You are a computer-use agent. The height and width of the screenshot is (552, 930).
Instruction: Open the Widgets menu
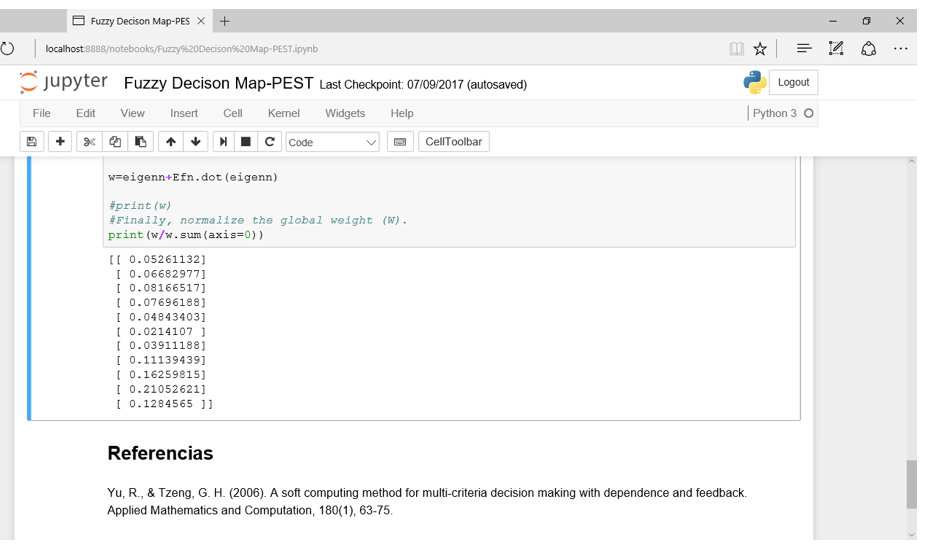(345, 113)
